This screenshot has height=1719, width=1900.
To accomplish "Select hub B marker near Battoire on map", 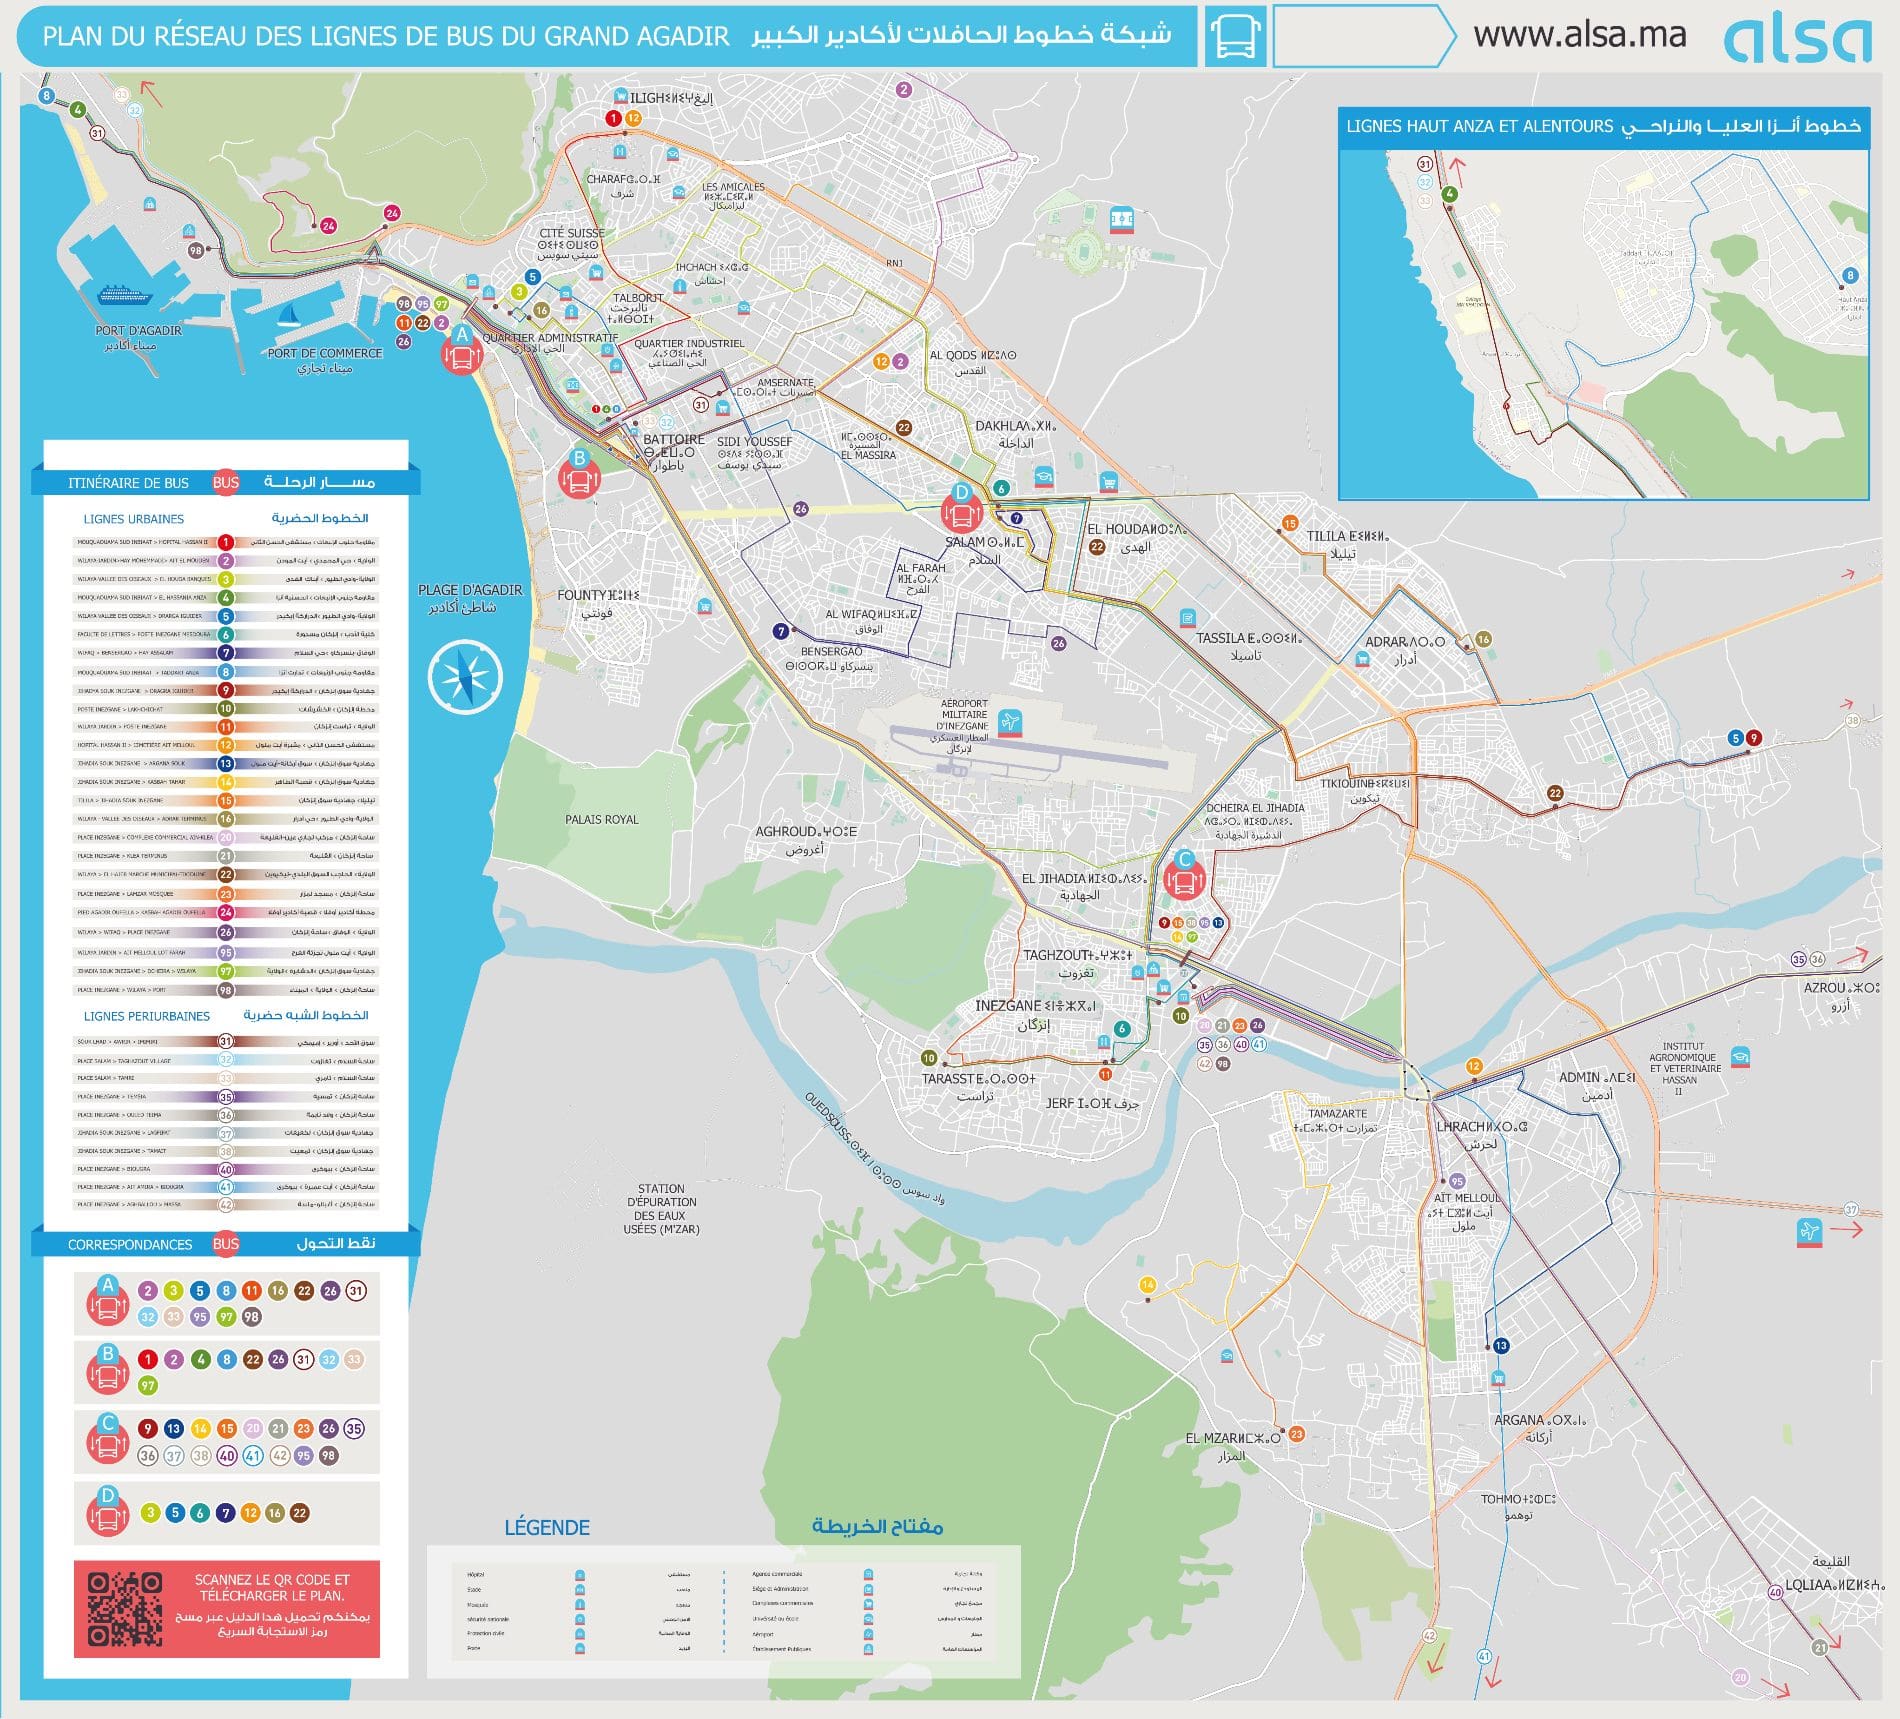I will [x=579, y=474].
